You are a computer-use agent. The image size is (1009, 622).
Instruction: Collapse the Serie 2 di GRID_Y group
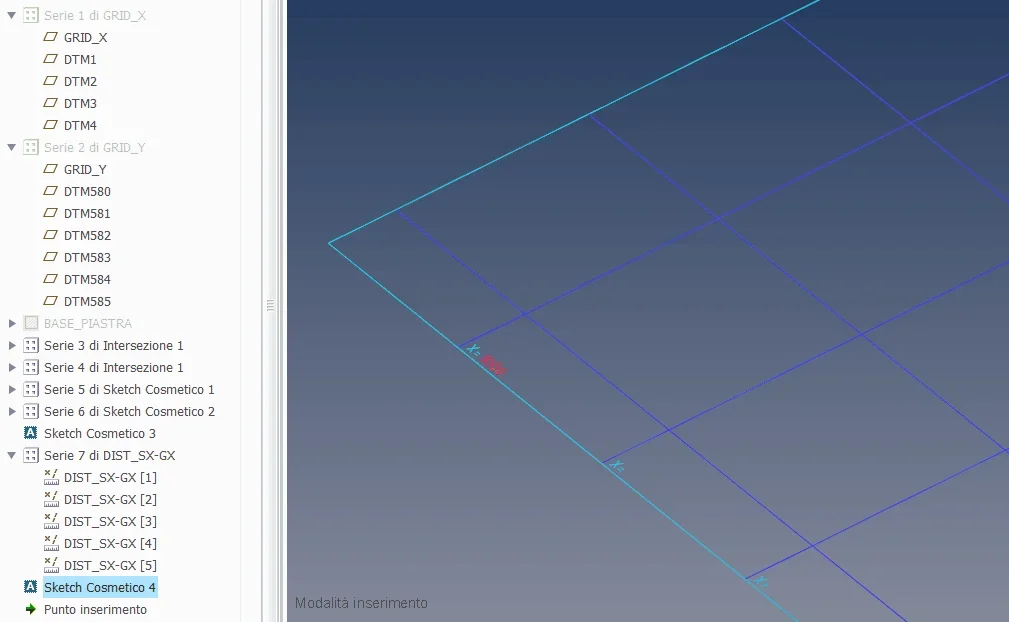pos(12,147)
